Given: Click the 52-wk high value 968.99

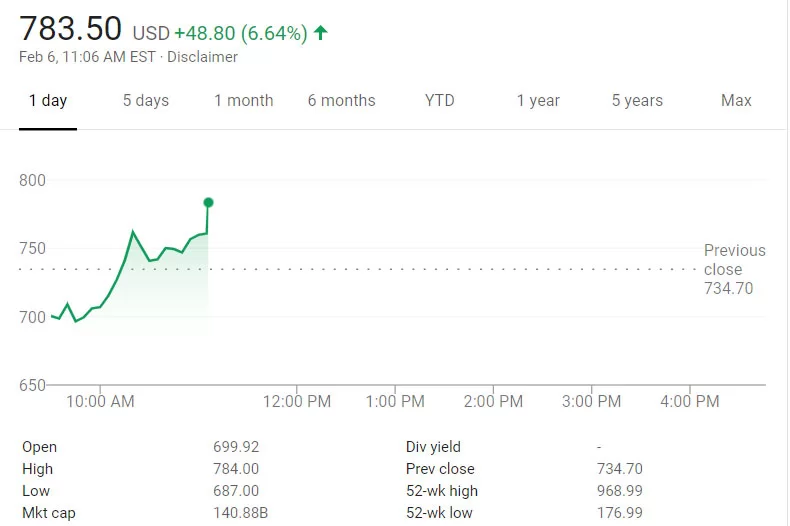Looking at the screenshot, I should (620, 491).
